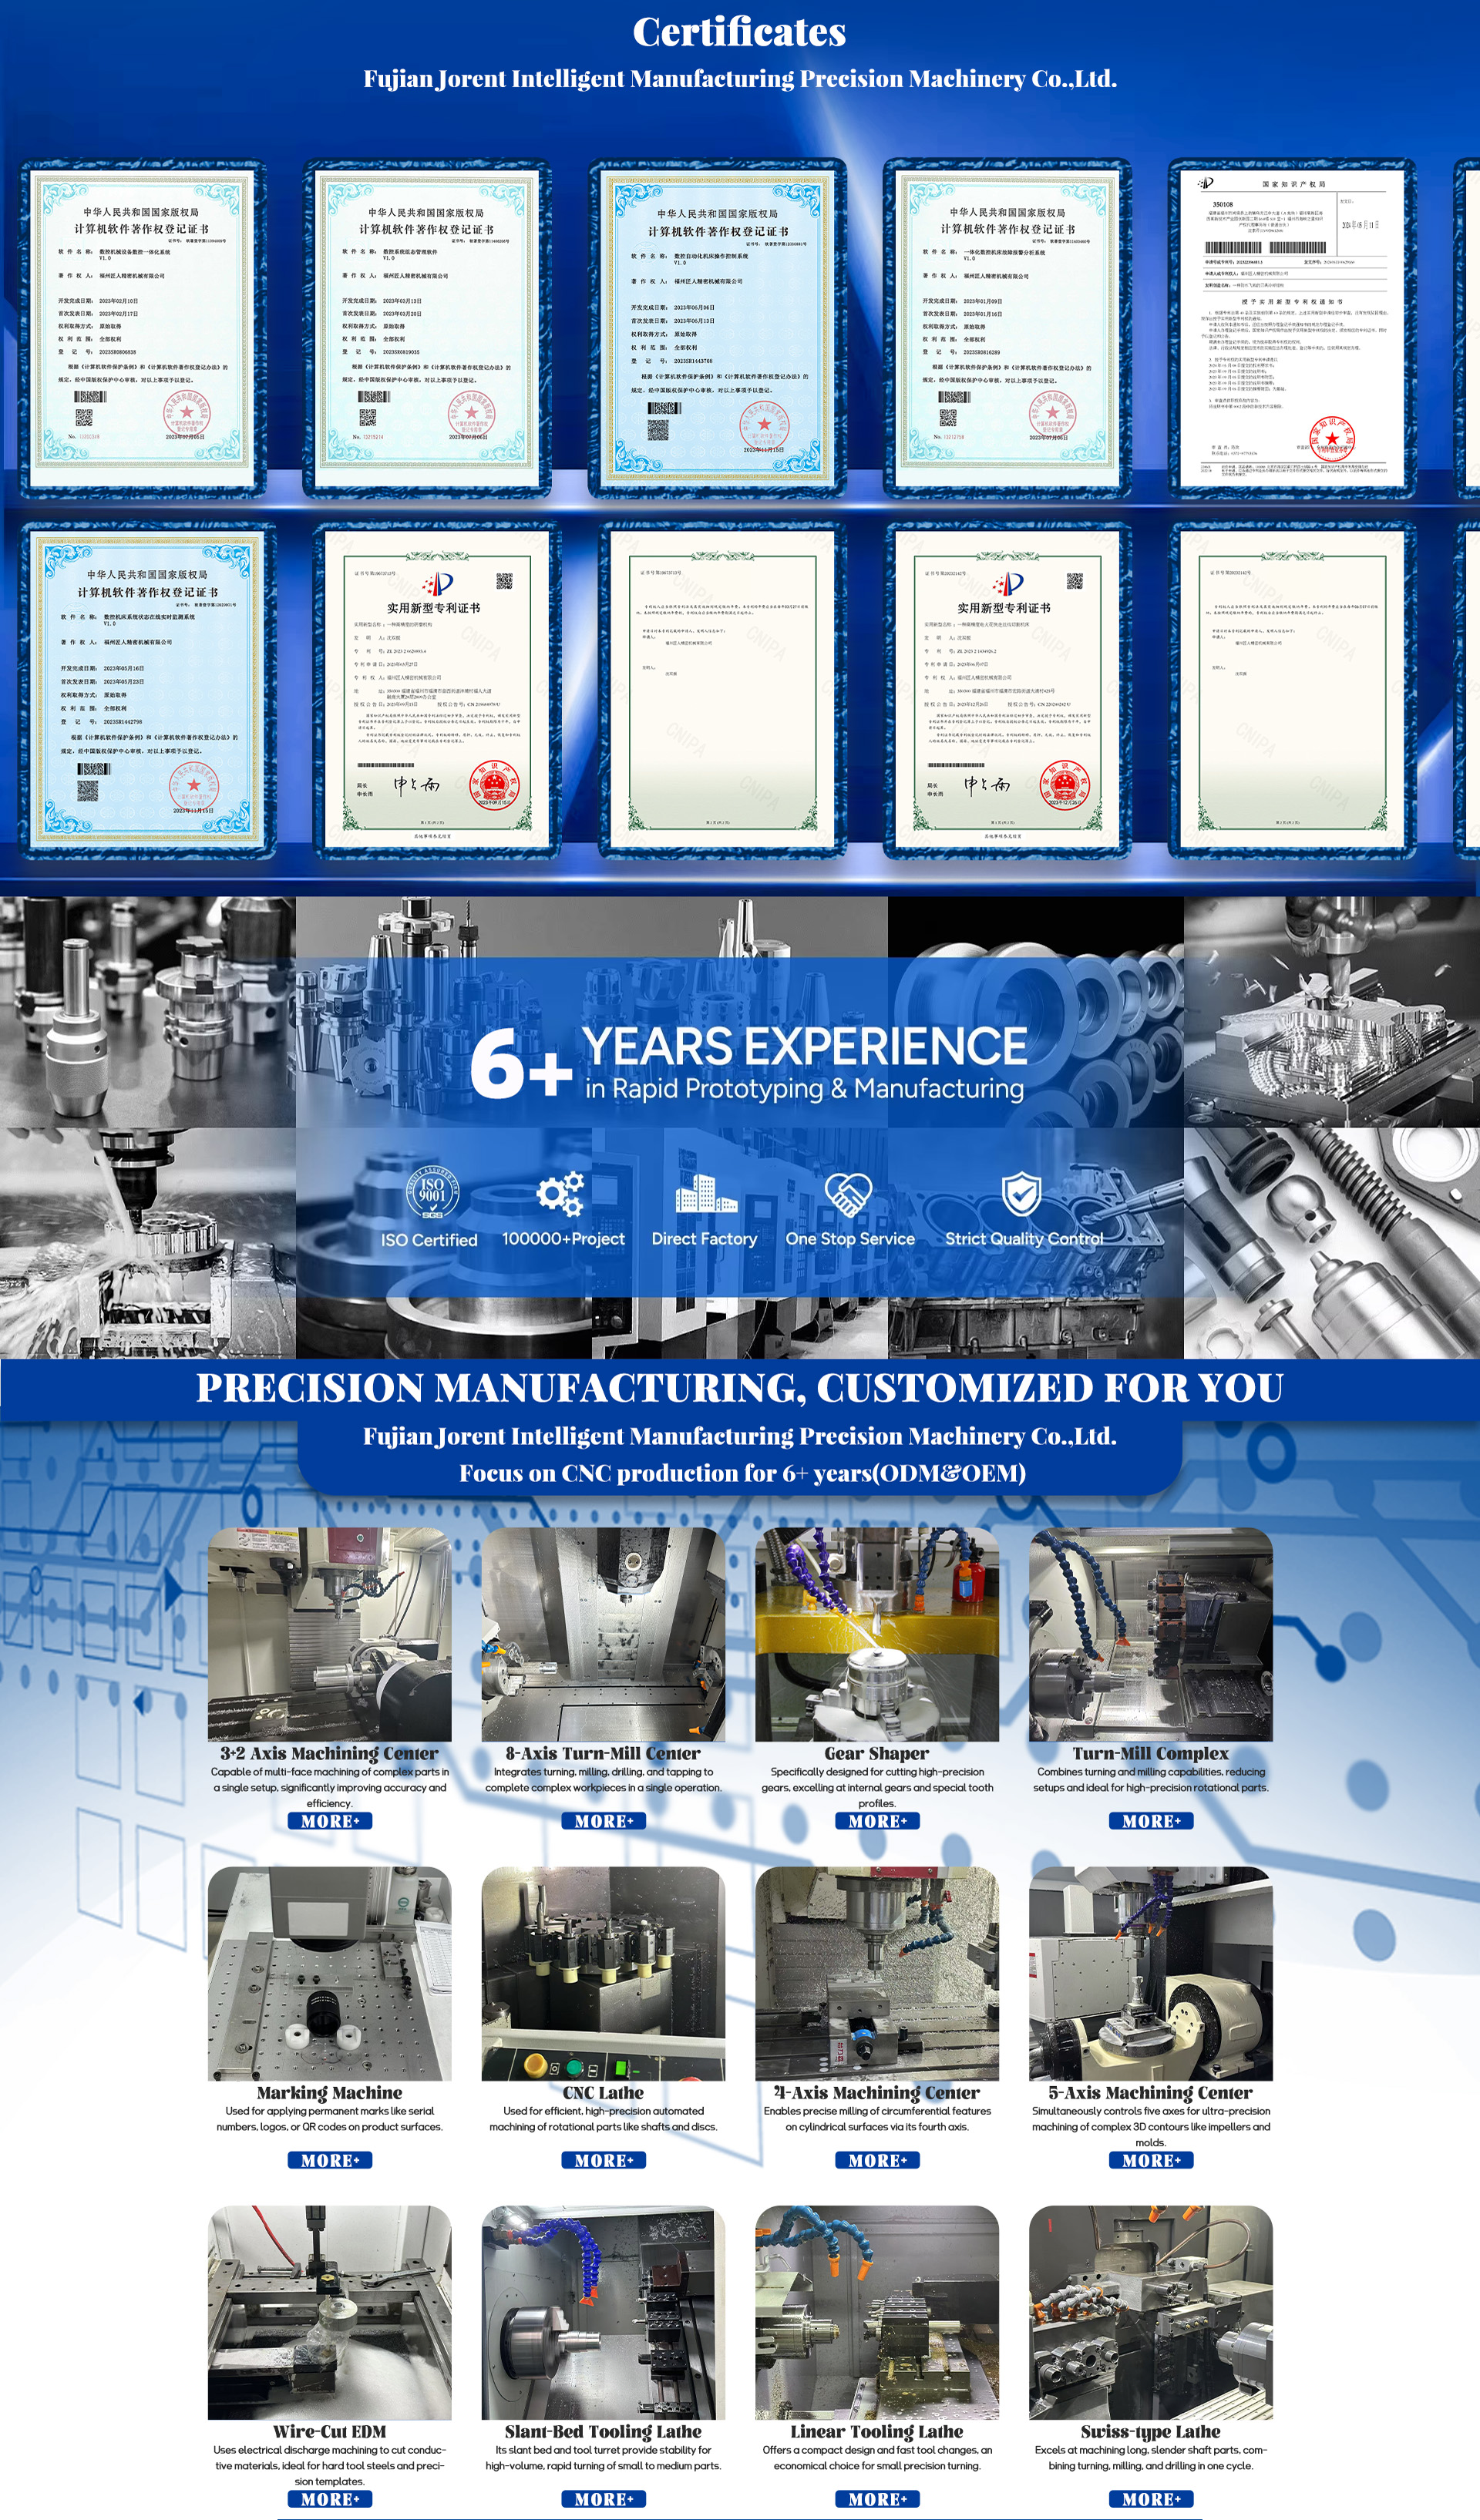Screen dimensions: 1480x2520
Task: Open MORE+ under 8-Axis Turn-Mill Center
Action: (x=604, y=1821)
